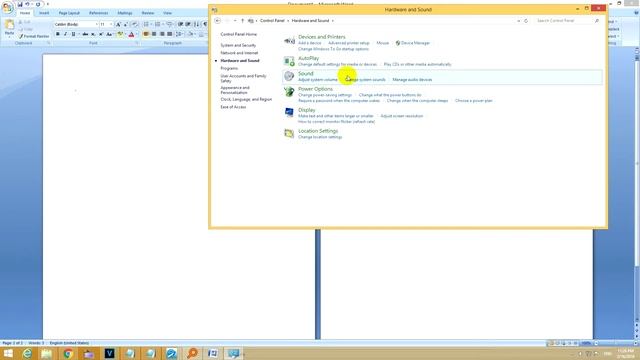
Task: Click Adjust screen resolution link
Action: pos(402,116)
